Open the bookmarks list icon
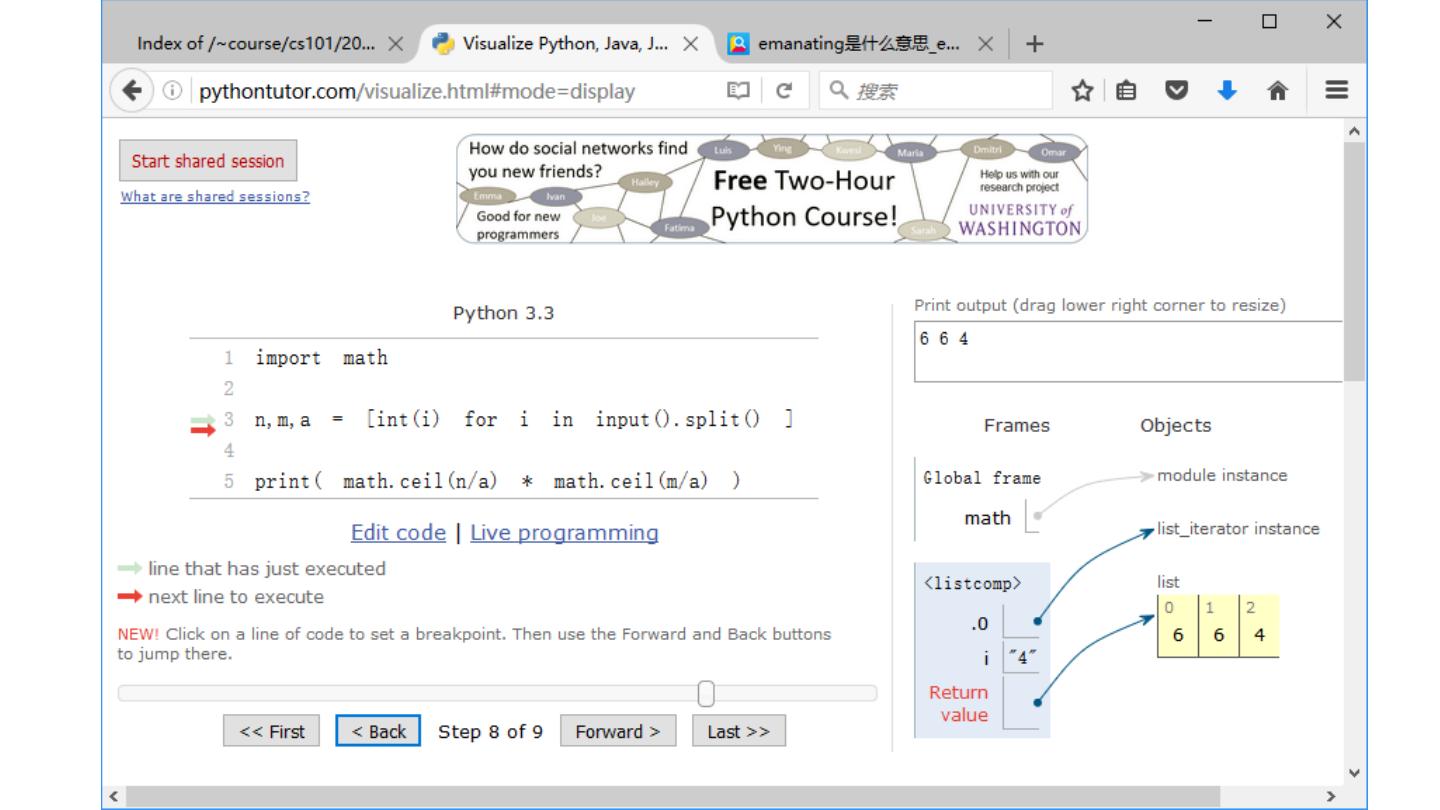 pos(1126,91)
